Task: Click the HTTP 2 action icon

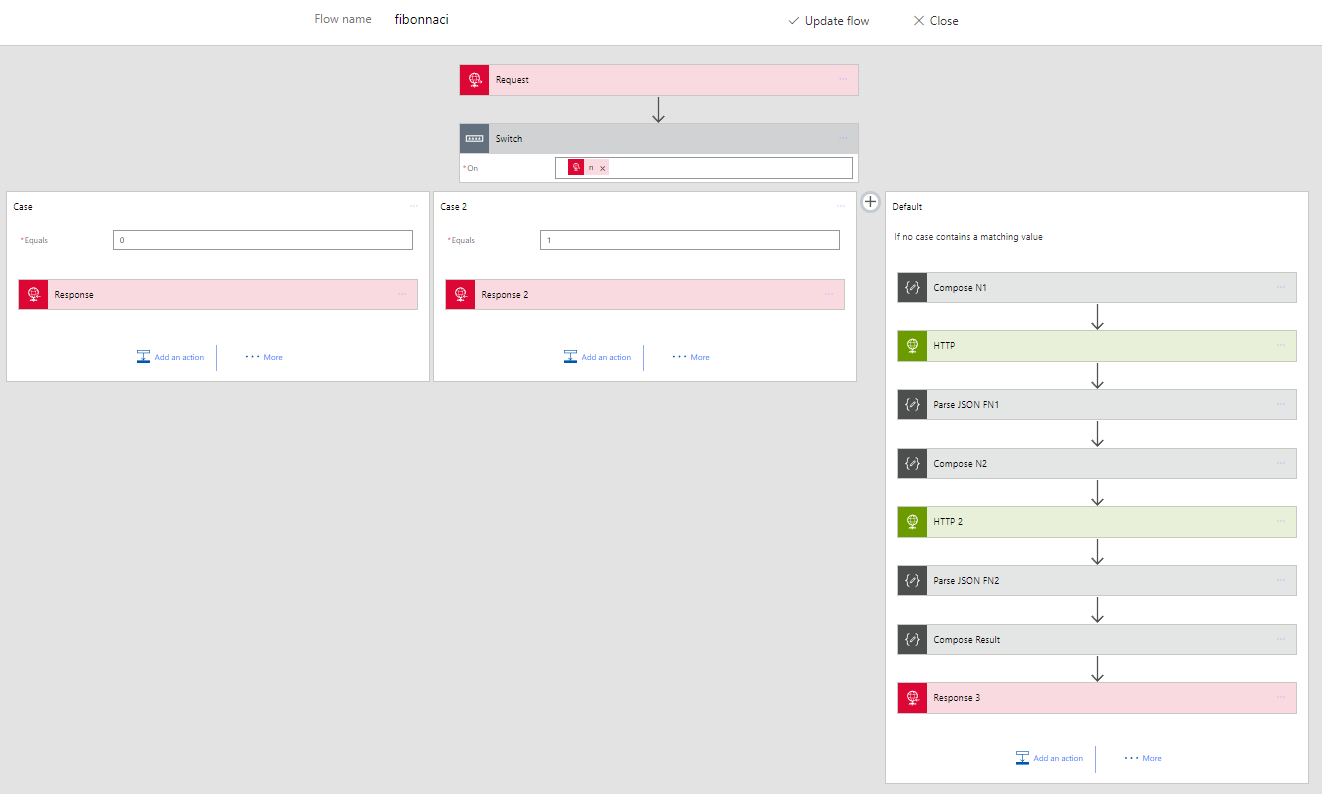Action: tap(912, 522)
